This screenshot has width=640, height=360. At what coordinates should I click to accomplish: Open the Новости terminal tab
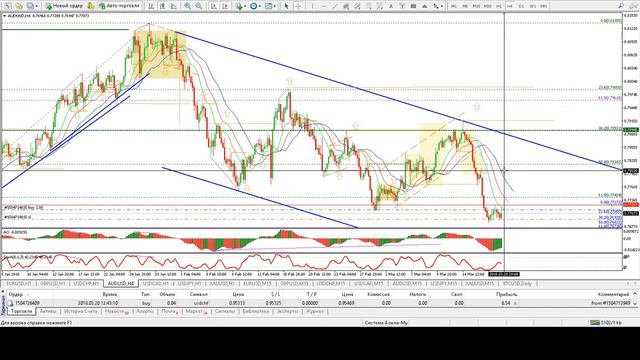pyautogui.click(x=116, y=311)
